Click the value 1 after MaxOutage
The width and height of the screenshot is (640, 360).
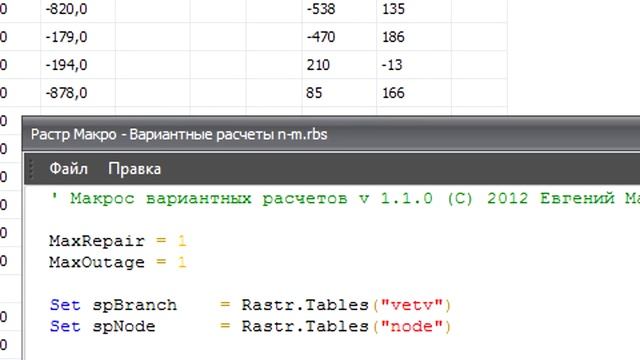182,262
